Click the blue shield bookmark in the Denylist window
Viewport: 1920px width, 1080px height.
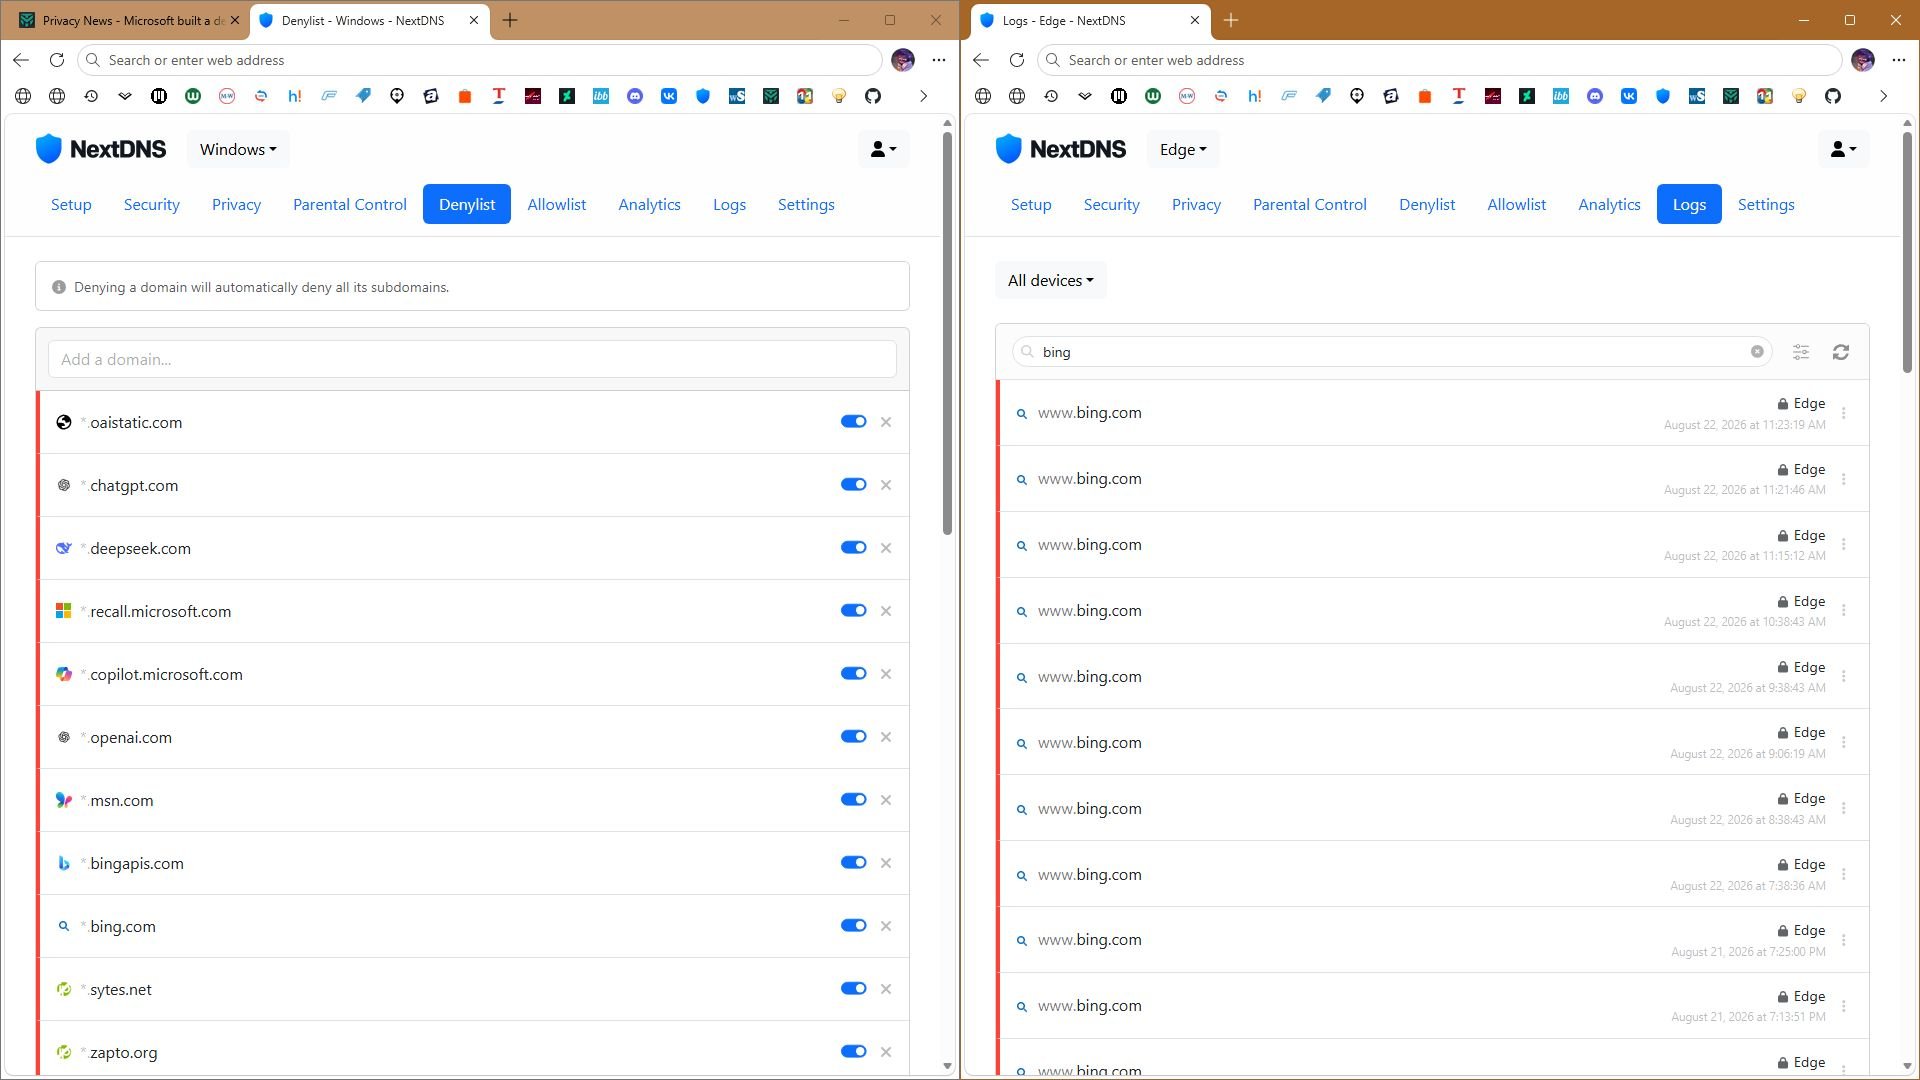[x=703, y=96]
